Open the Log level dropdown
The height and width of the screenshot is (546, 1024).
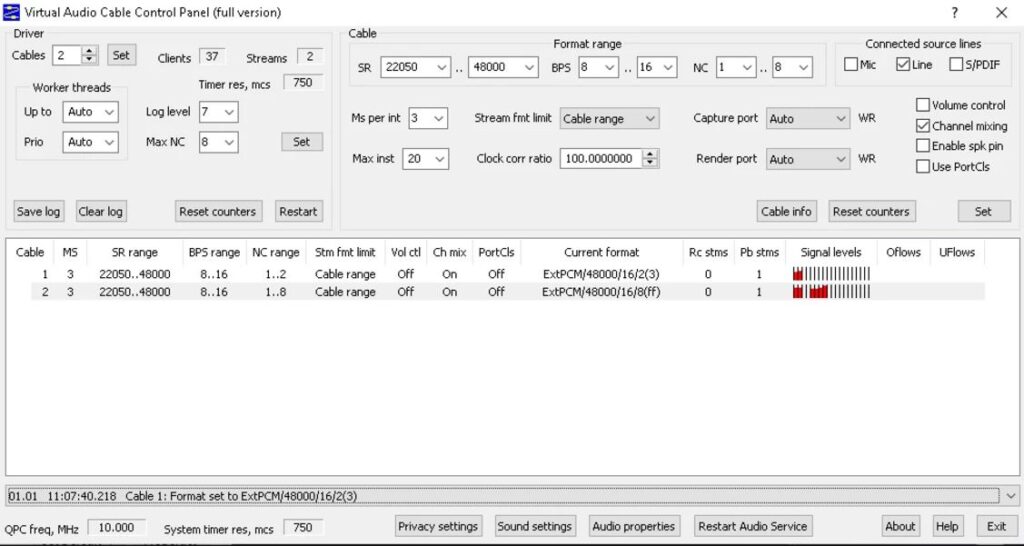tap(219, 112)
